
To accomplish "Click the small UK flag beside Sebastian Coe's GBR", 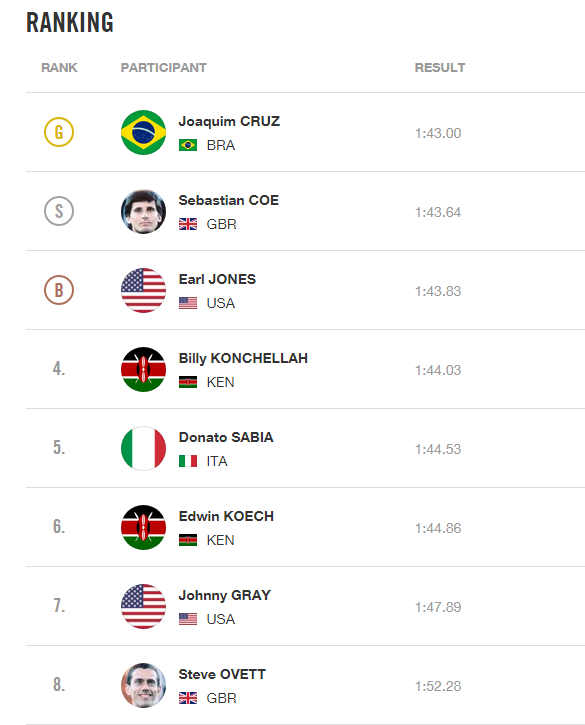I will coord(188,224).
